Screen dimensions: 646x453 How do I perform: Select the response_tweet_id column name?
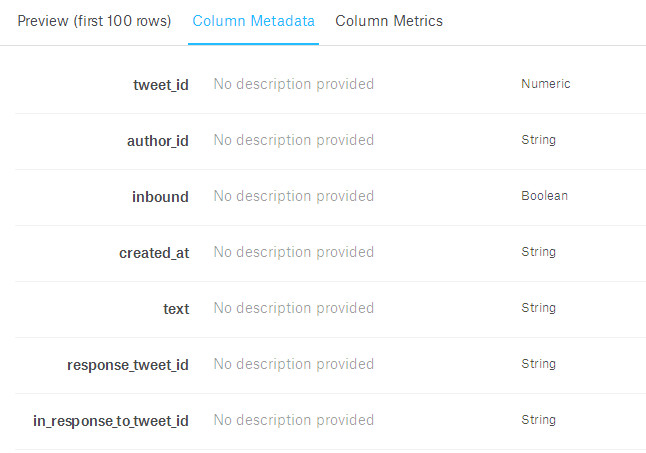[128, 365]
